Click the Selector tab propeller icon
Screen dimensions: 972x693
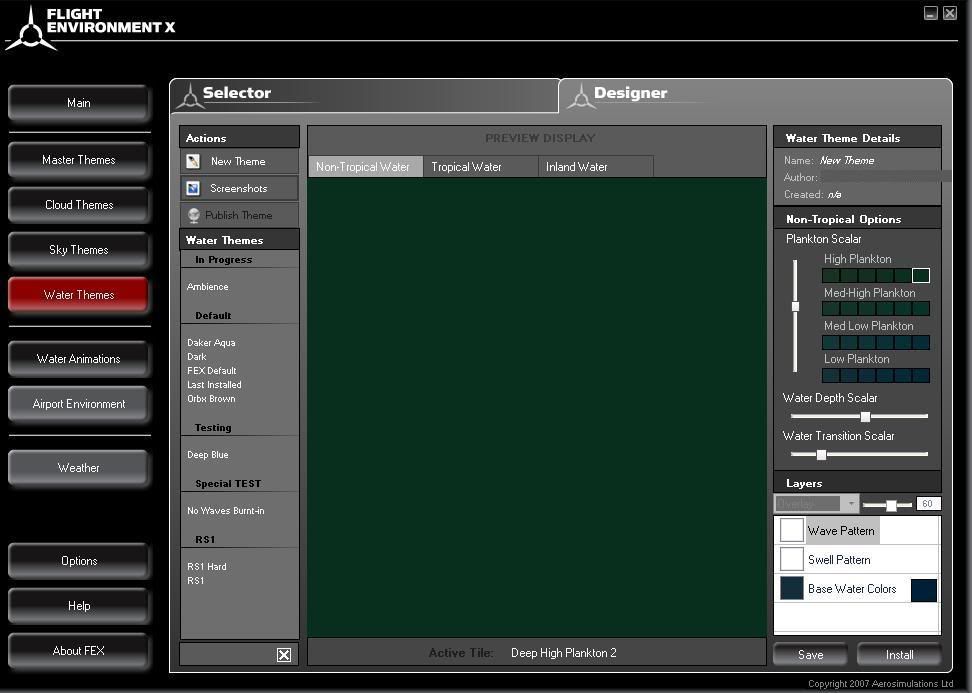(x=189, y=96)
